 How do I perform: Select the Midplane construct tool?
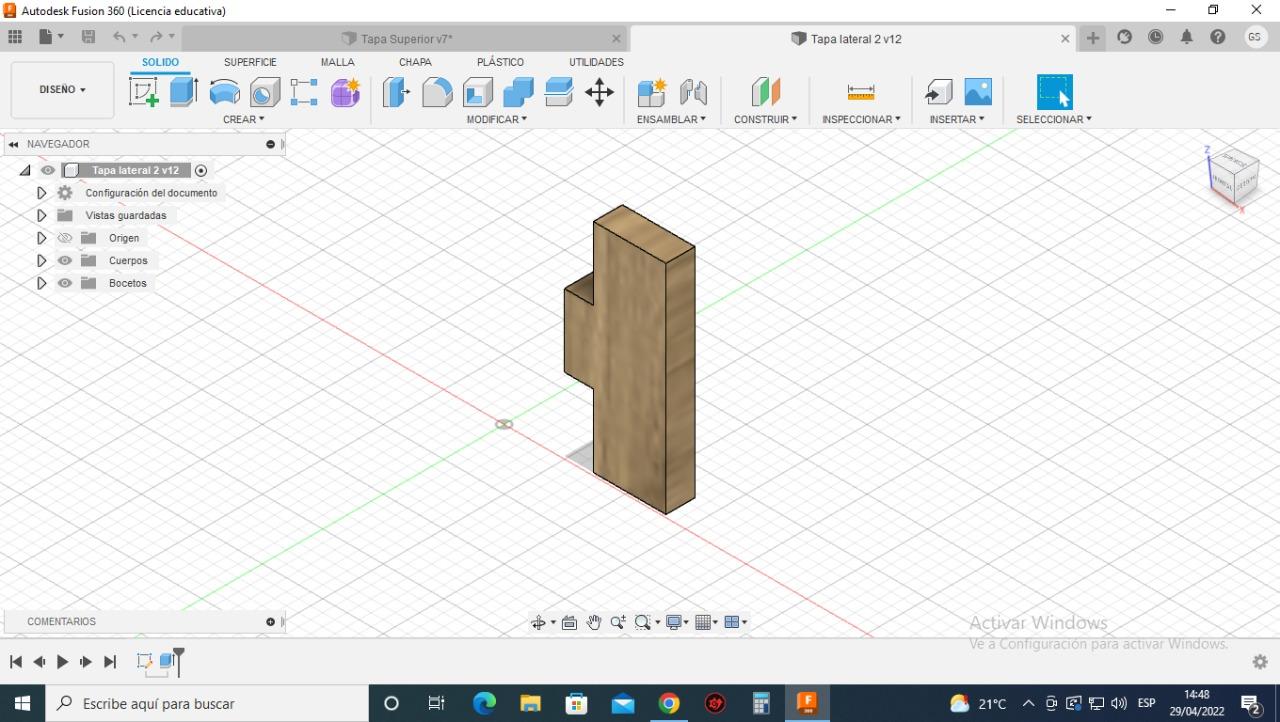click(x=766, y=92)
